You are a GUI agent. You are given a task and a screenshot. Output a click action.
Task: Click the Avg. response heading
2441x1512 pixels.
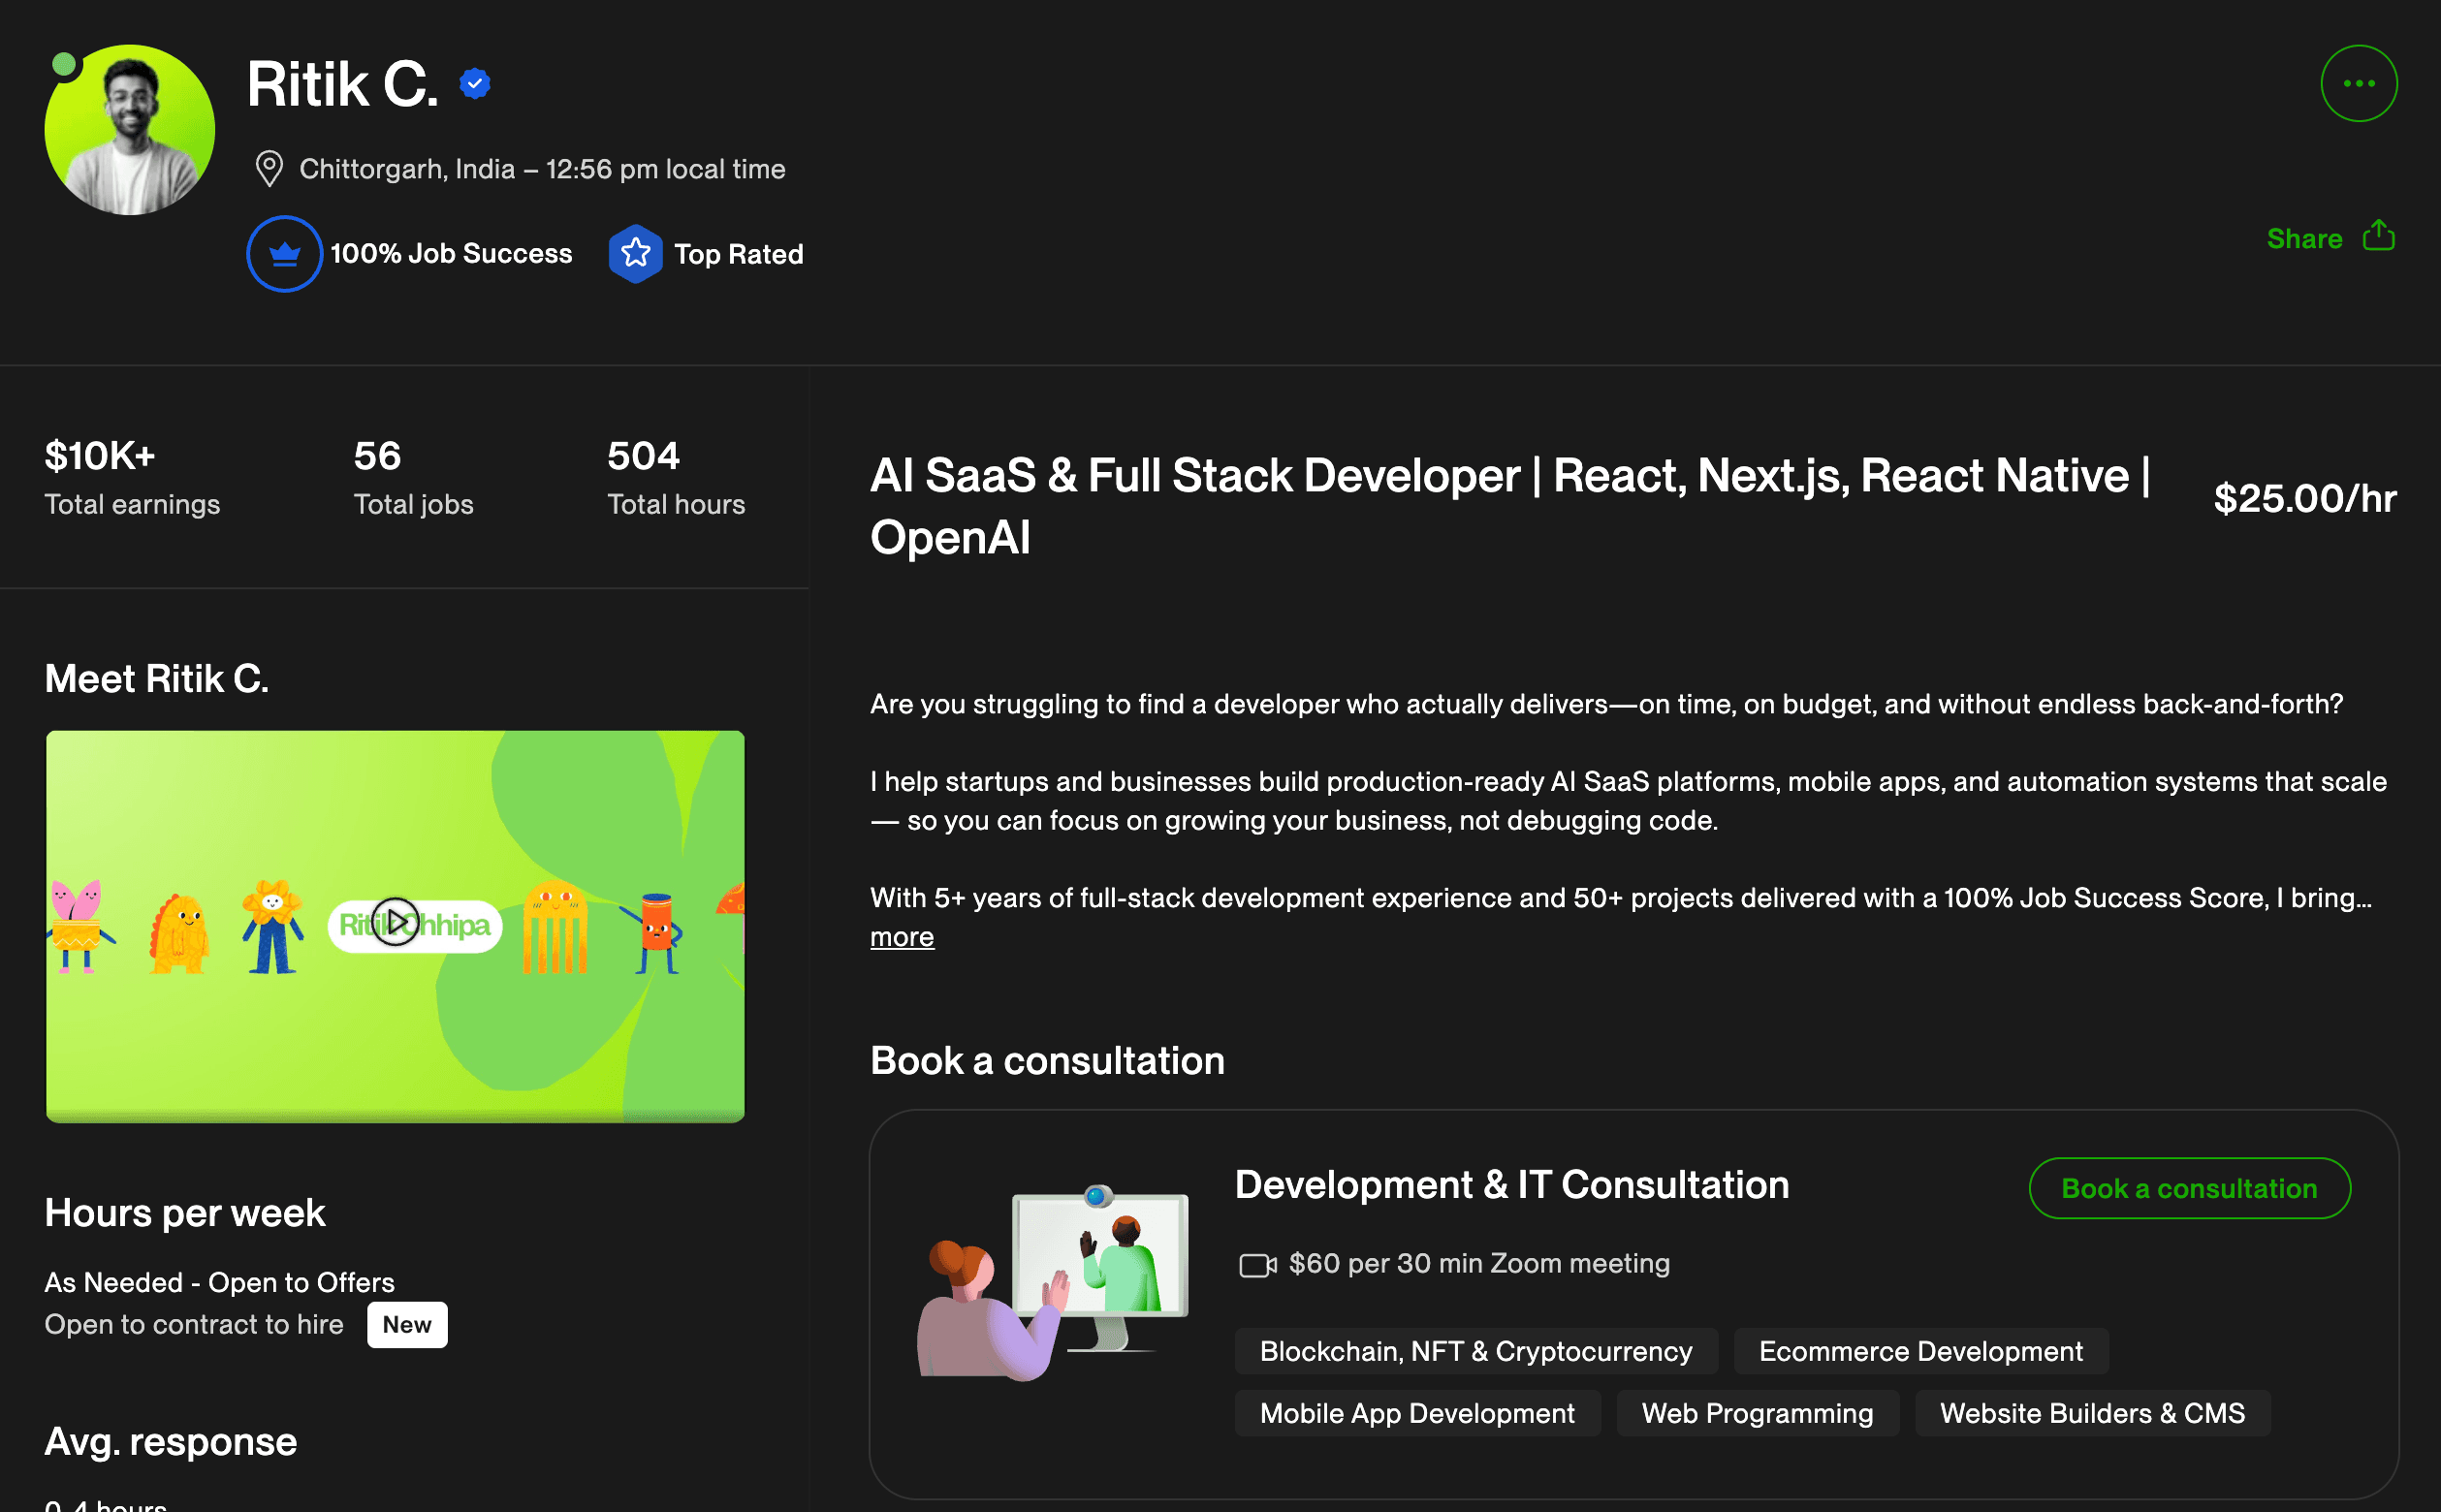point(171,1441)
